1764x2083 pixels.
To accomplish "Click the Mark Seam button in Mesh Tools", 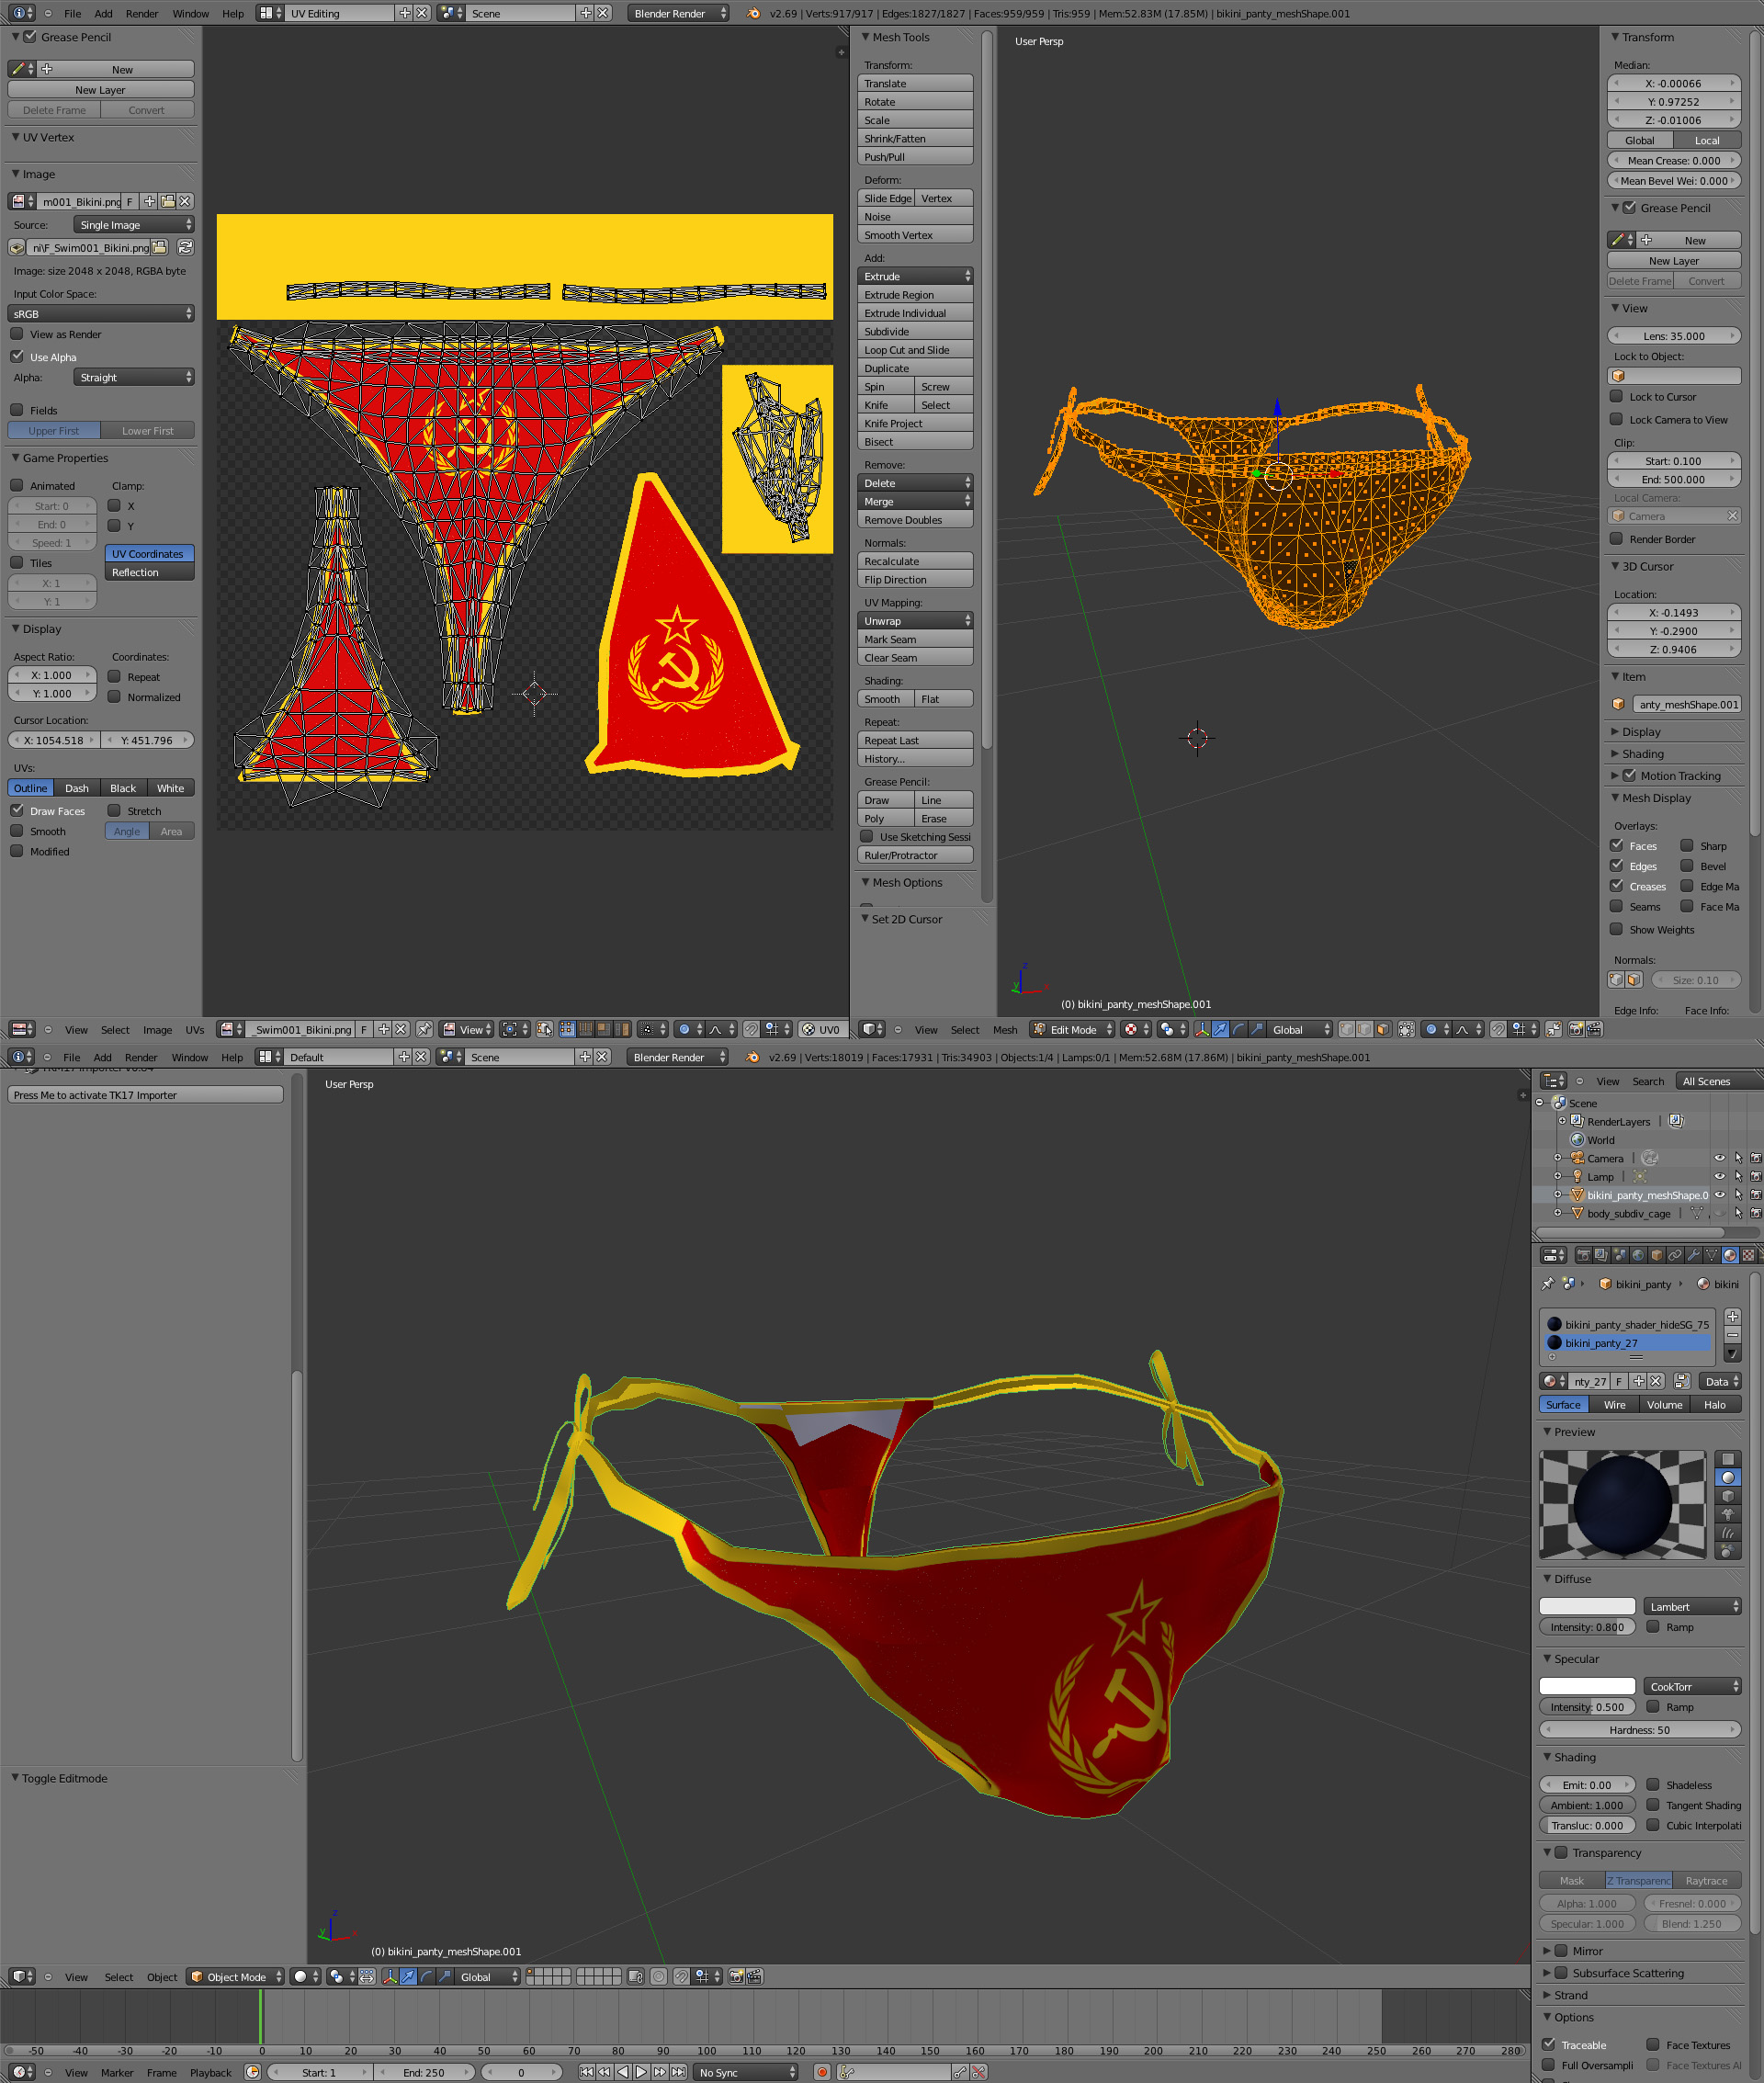I will point(915,639).
